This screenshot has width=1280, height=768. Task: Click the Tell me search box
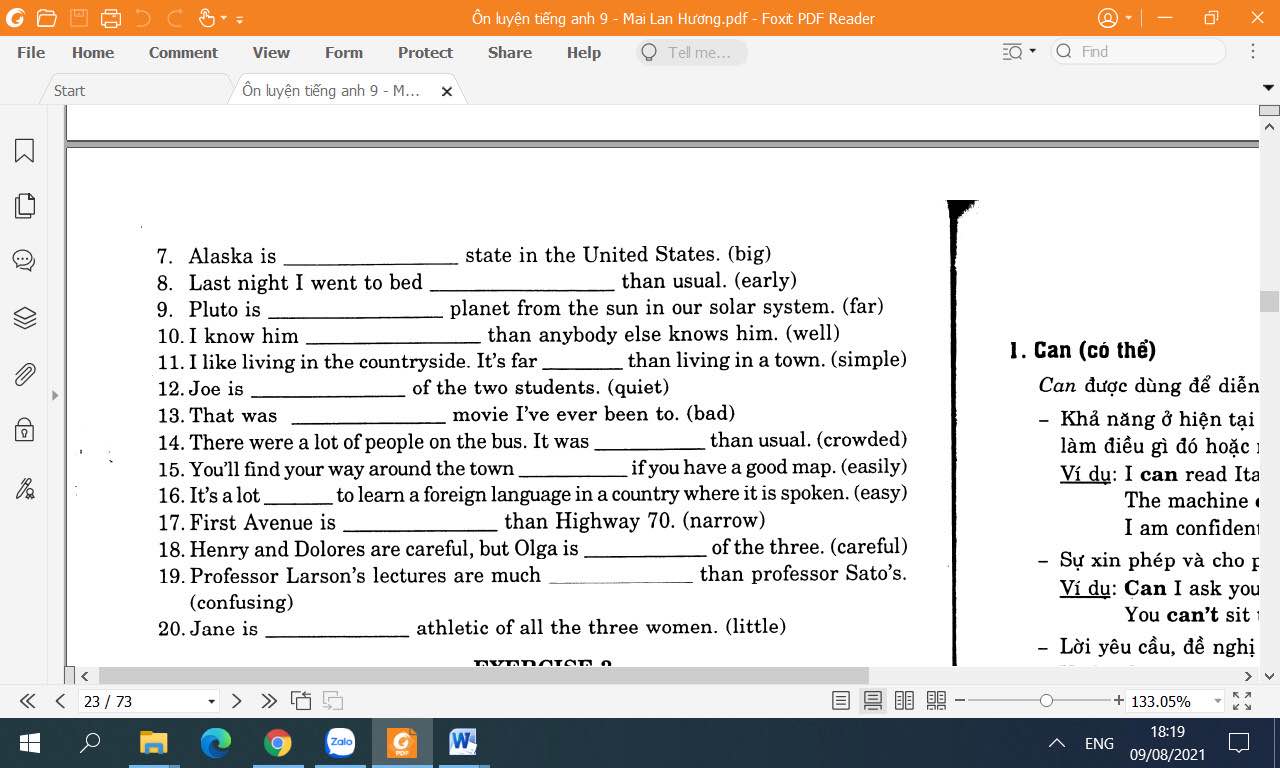click(692, 52)
